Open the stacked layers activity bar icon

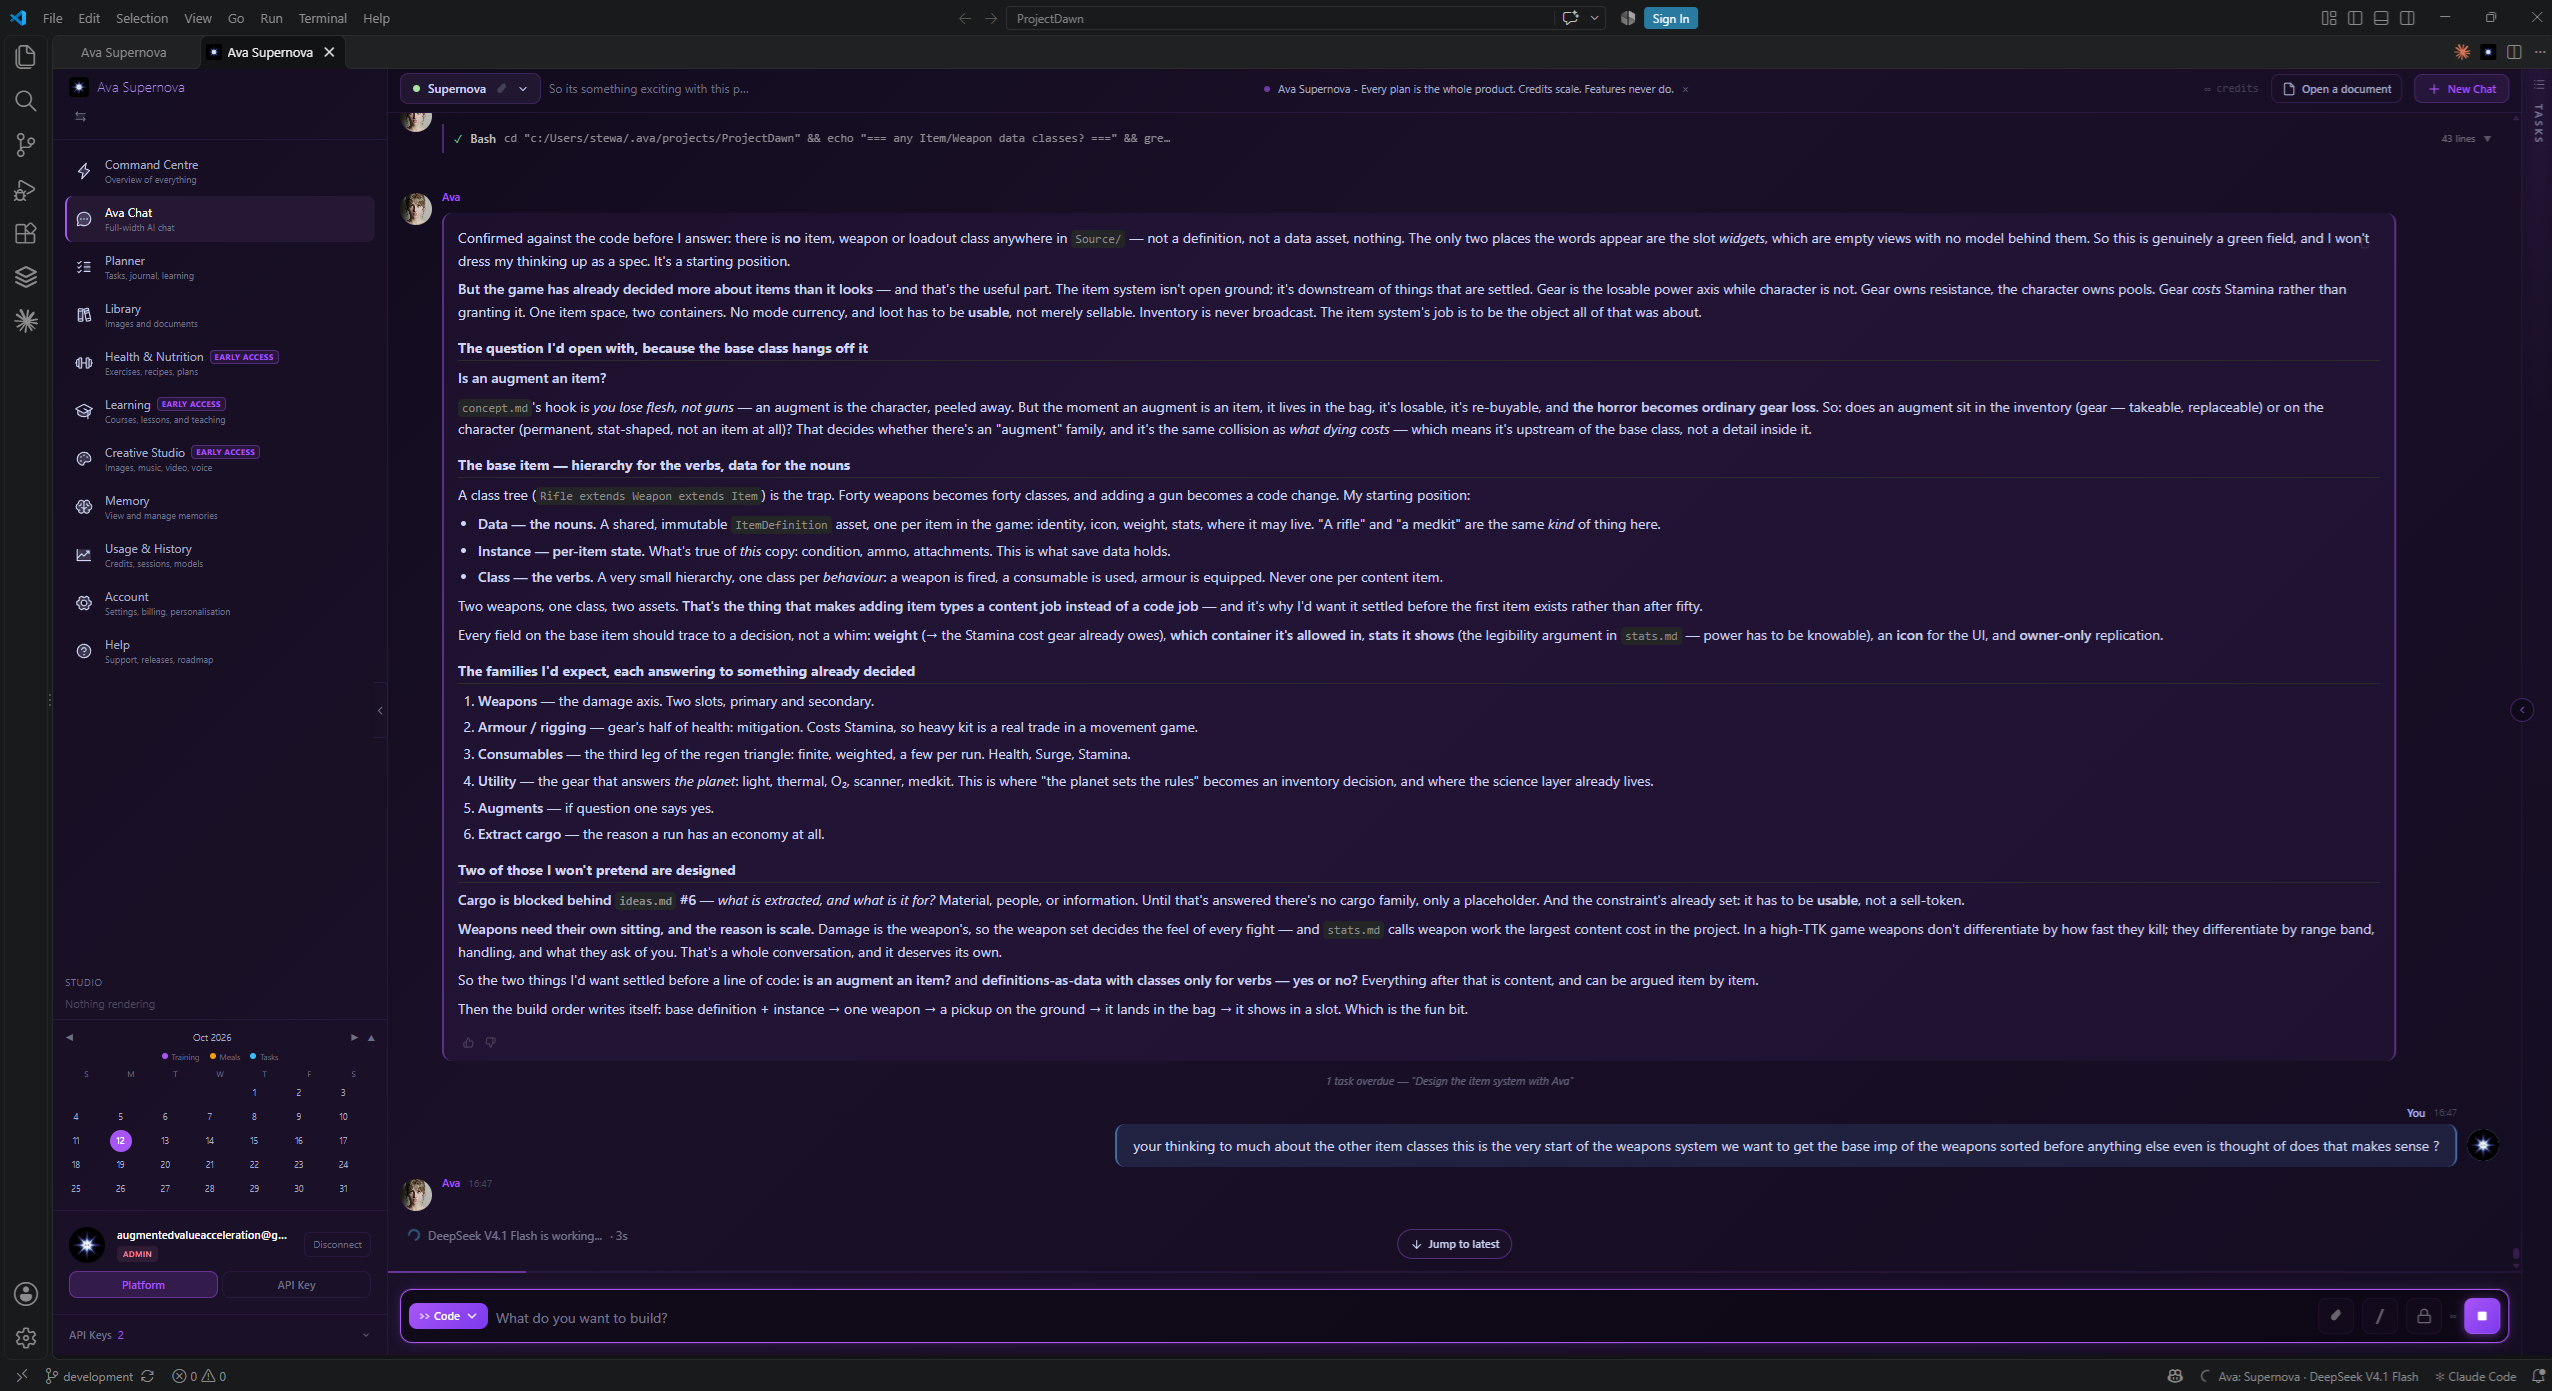(x=26, y=277)
